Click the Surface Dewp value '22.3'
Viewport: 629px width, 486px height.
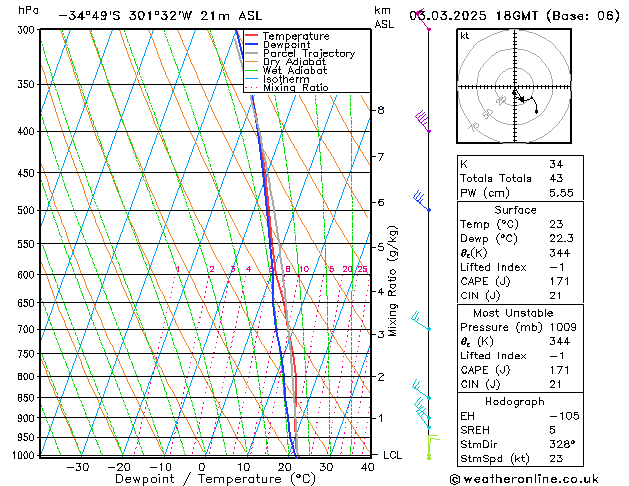click(561, 239)
